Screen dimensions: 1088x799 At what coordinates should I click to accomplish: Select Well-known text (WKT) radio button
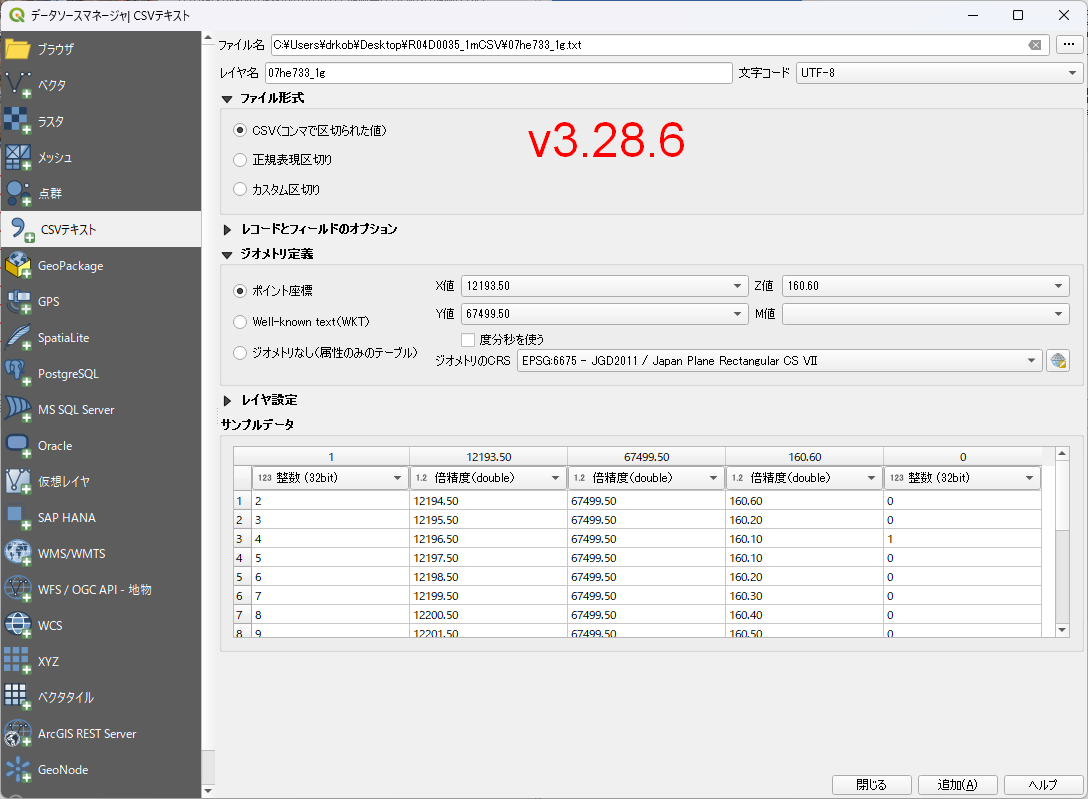point(240,322)
